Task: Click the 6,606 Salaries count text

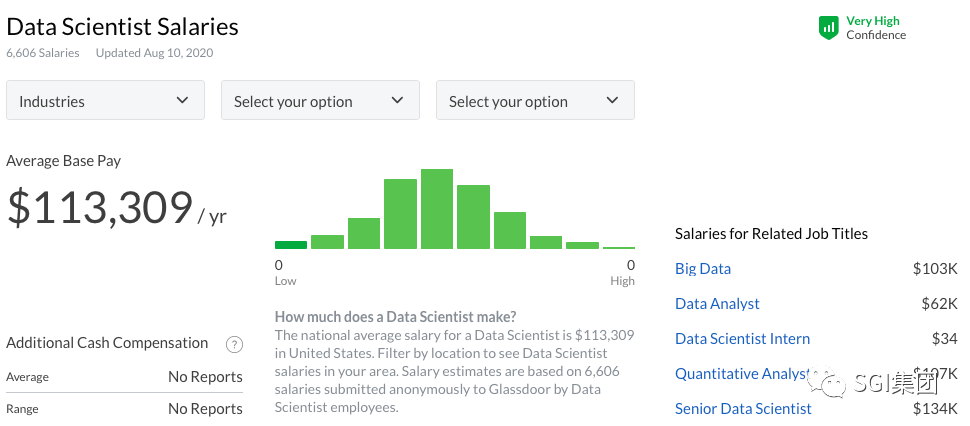Action: pyautogui.click(x=43, y=53)
